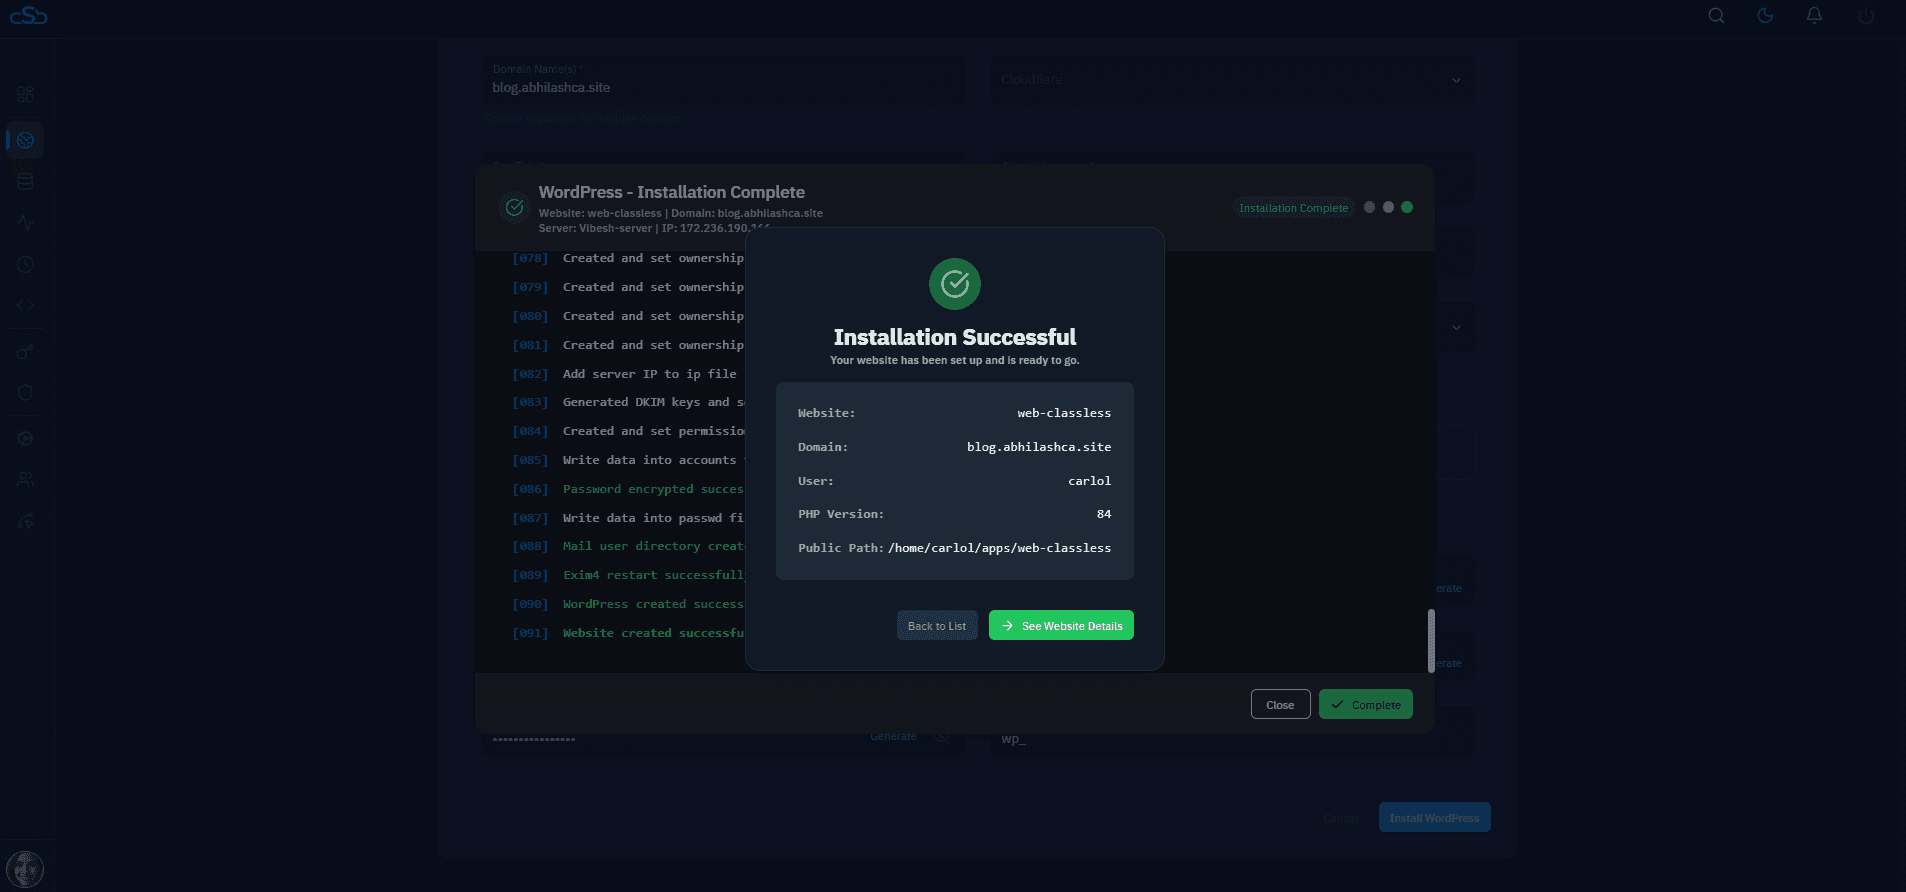Image resolution: width=1906 pixels, height=892 pixels.
Task: Click the power logout icon
Action: pos(1866,16)
